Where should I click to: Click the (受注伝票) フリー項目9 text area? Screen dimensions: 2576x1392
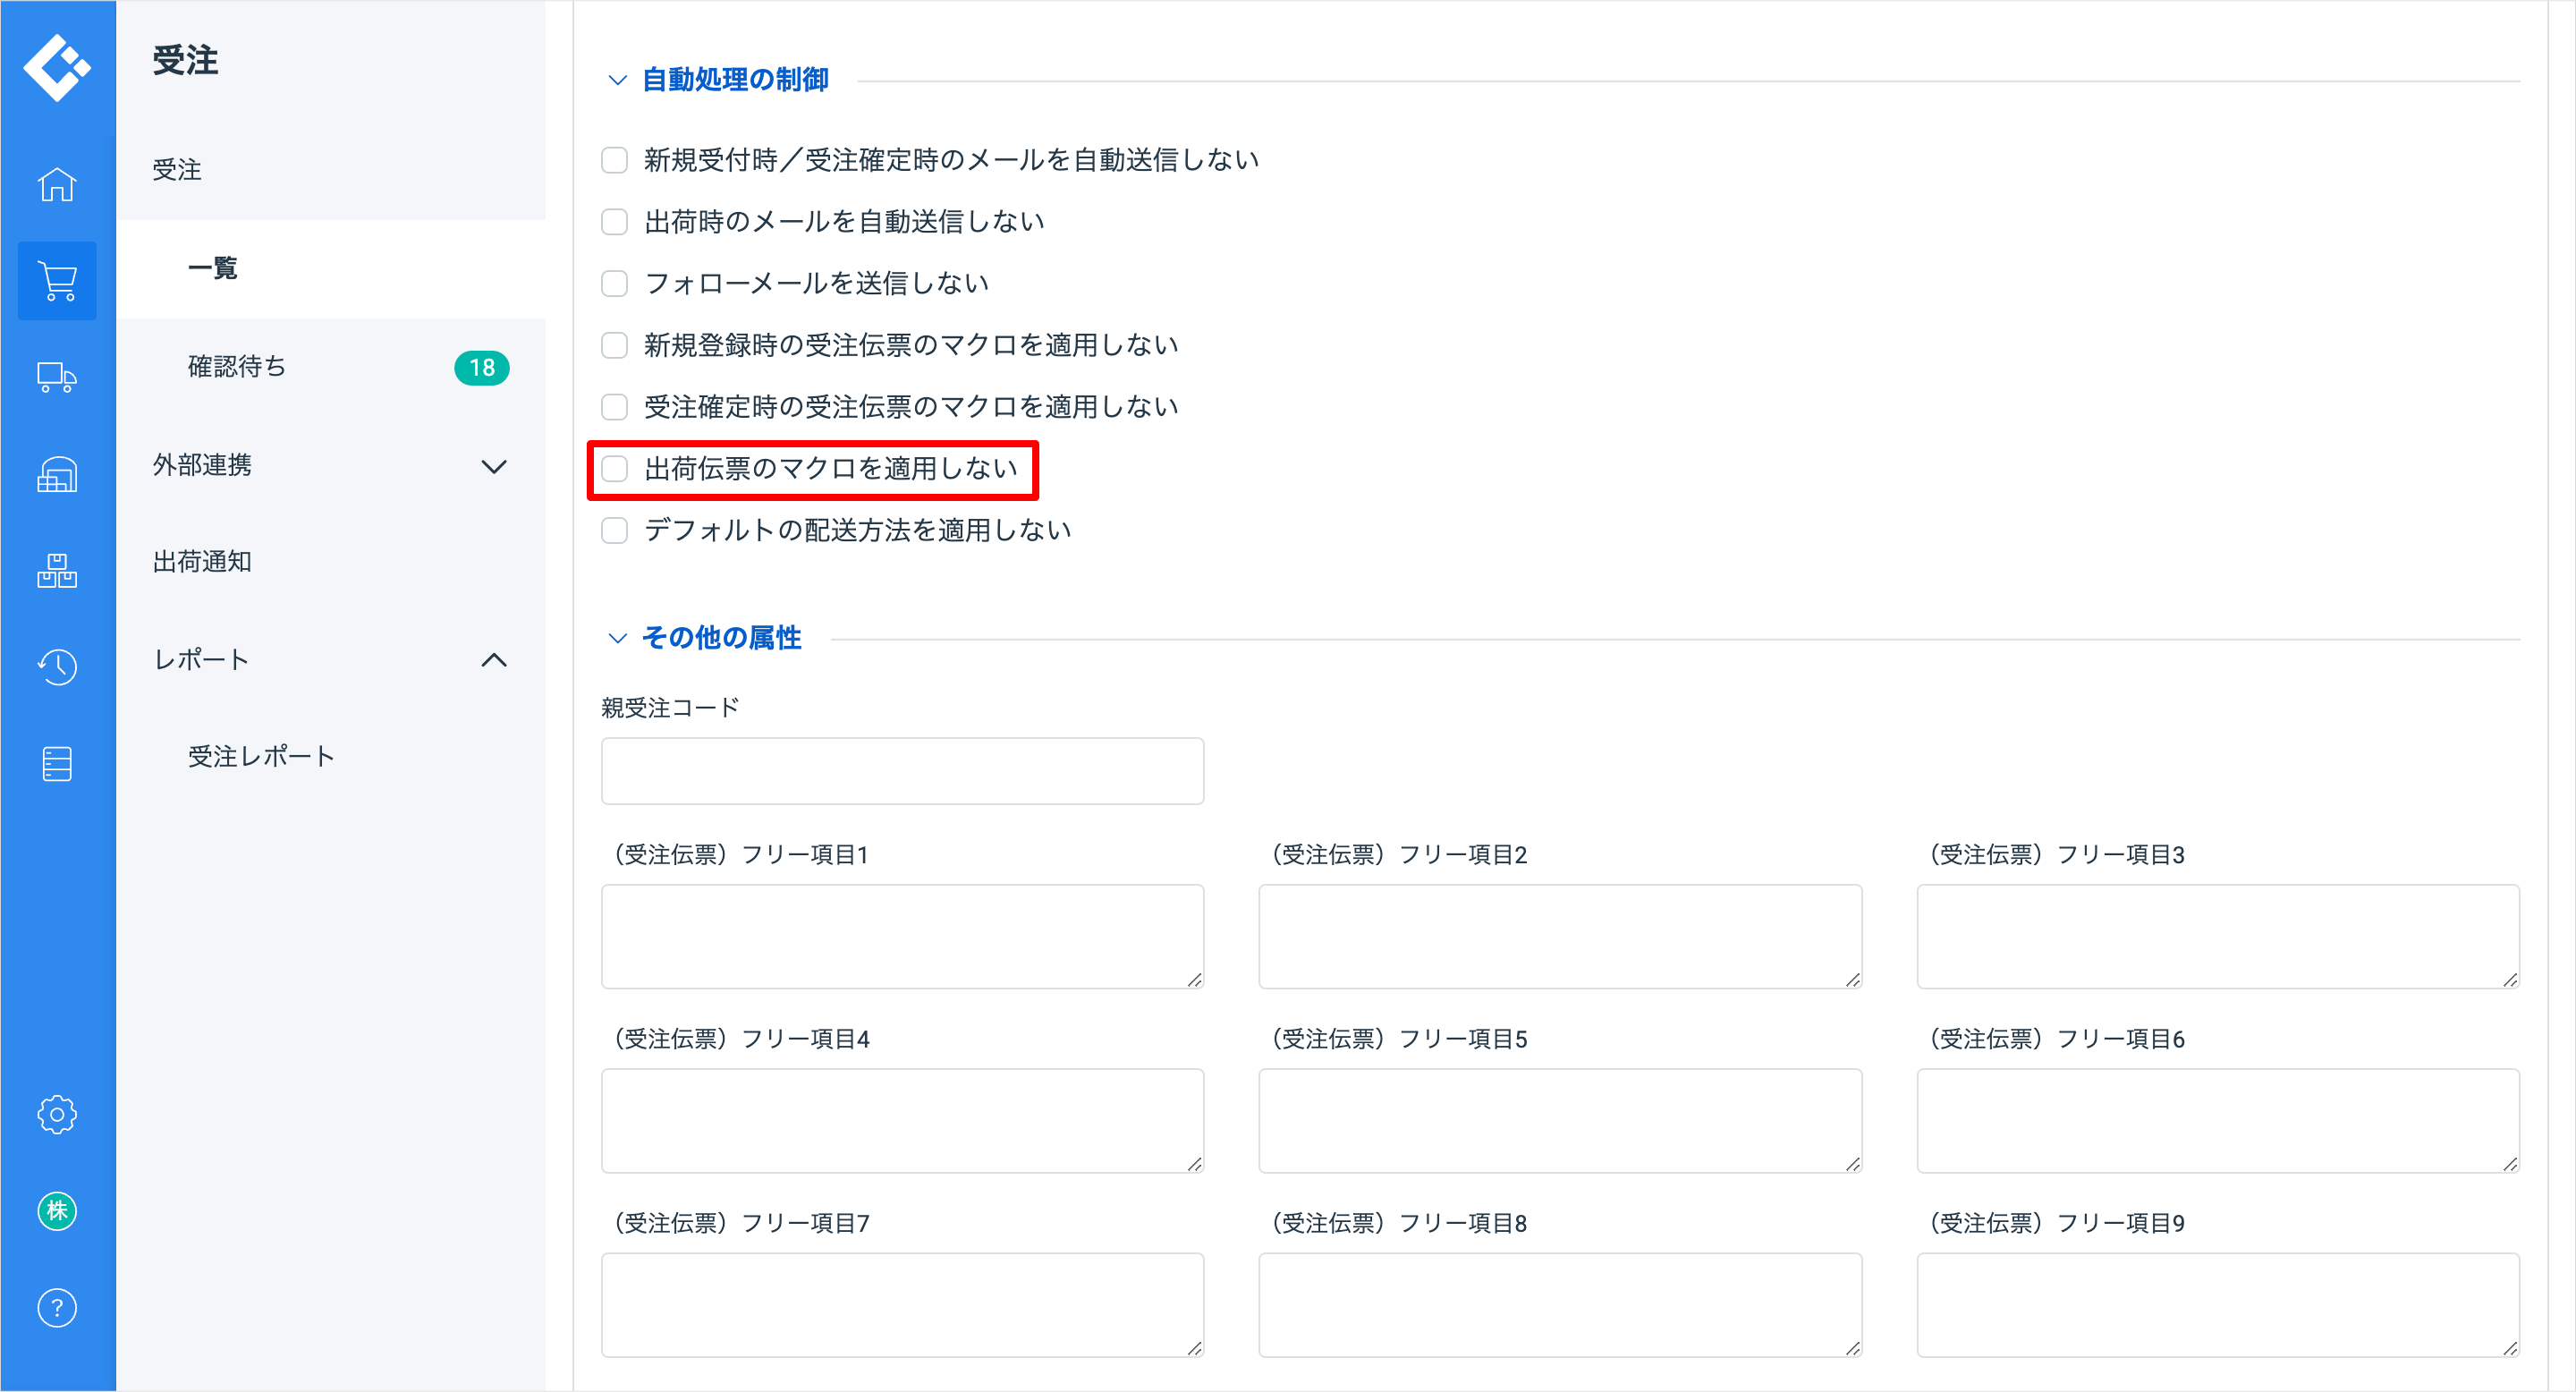(2218, 1305)
